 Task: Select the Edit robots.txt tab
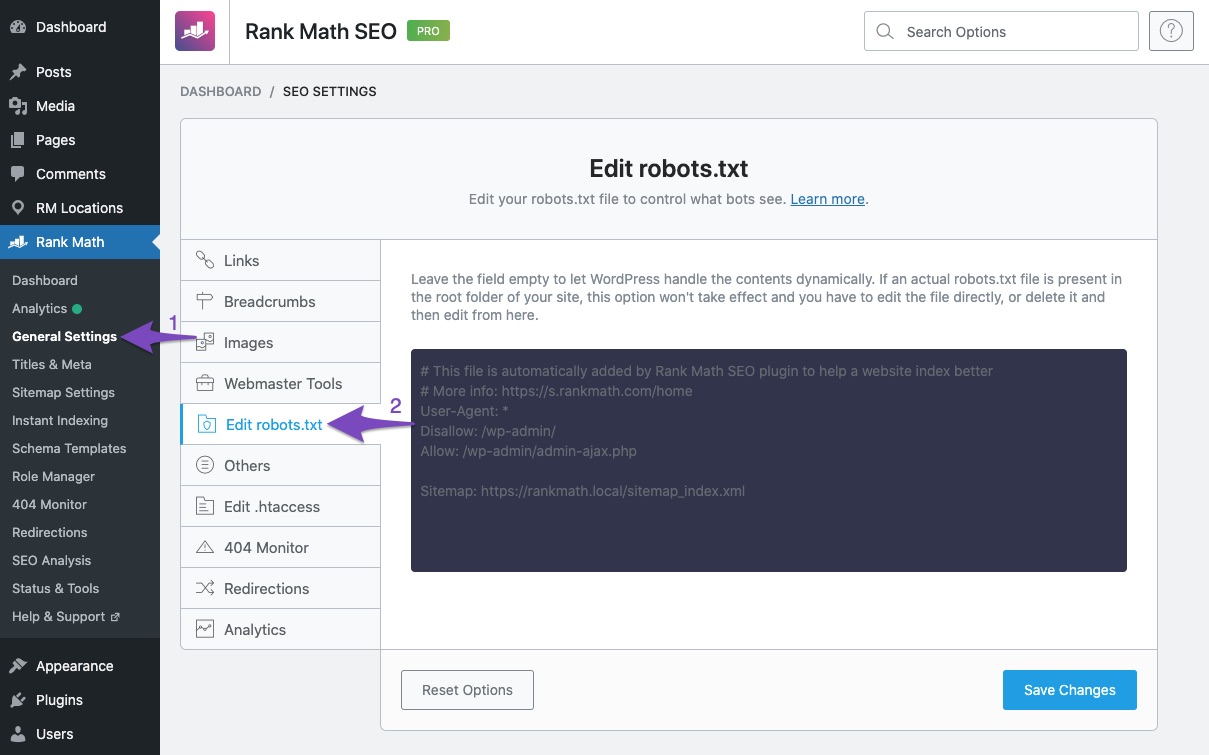click(x=280, y=424)
